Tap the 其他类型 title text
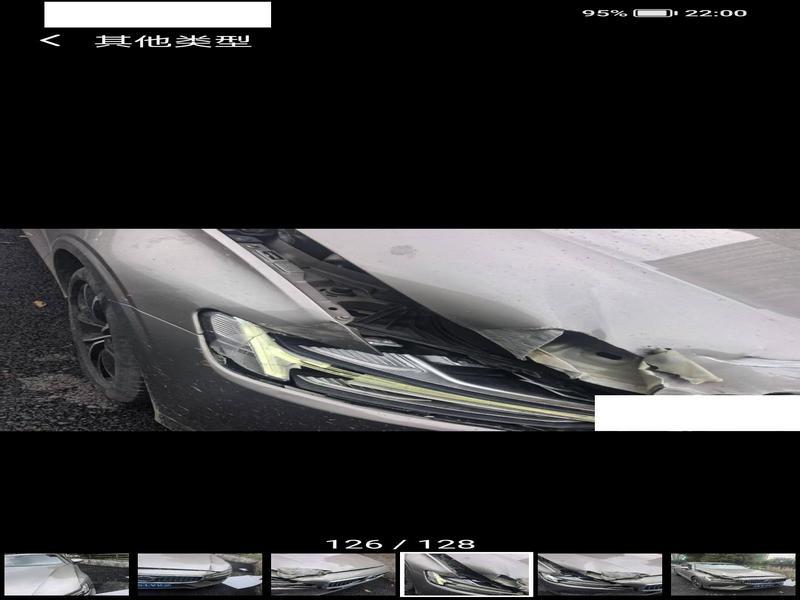The height and width of the screenshot is (600, 800). 172,41
